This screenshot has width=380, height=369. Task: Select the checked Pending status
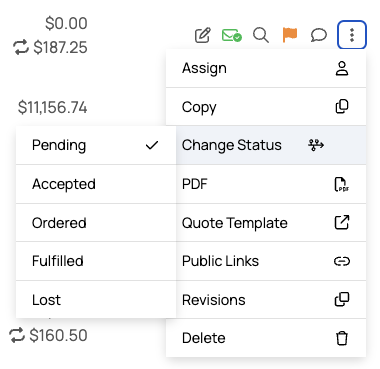[96, 145]
